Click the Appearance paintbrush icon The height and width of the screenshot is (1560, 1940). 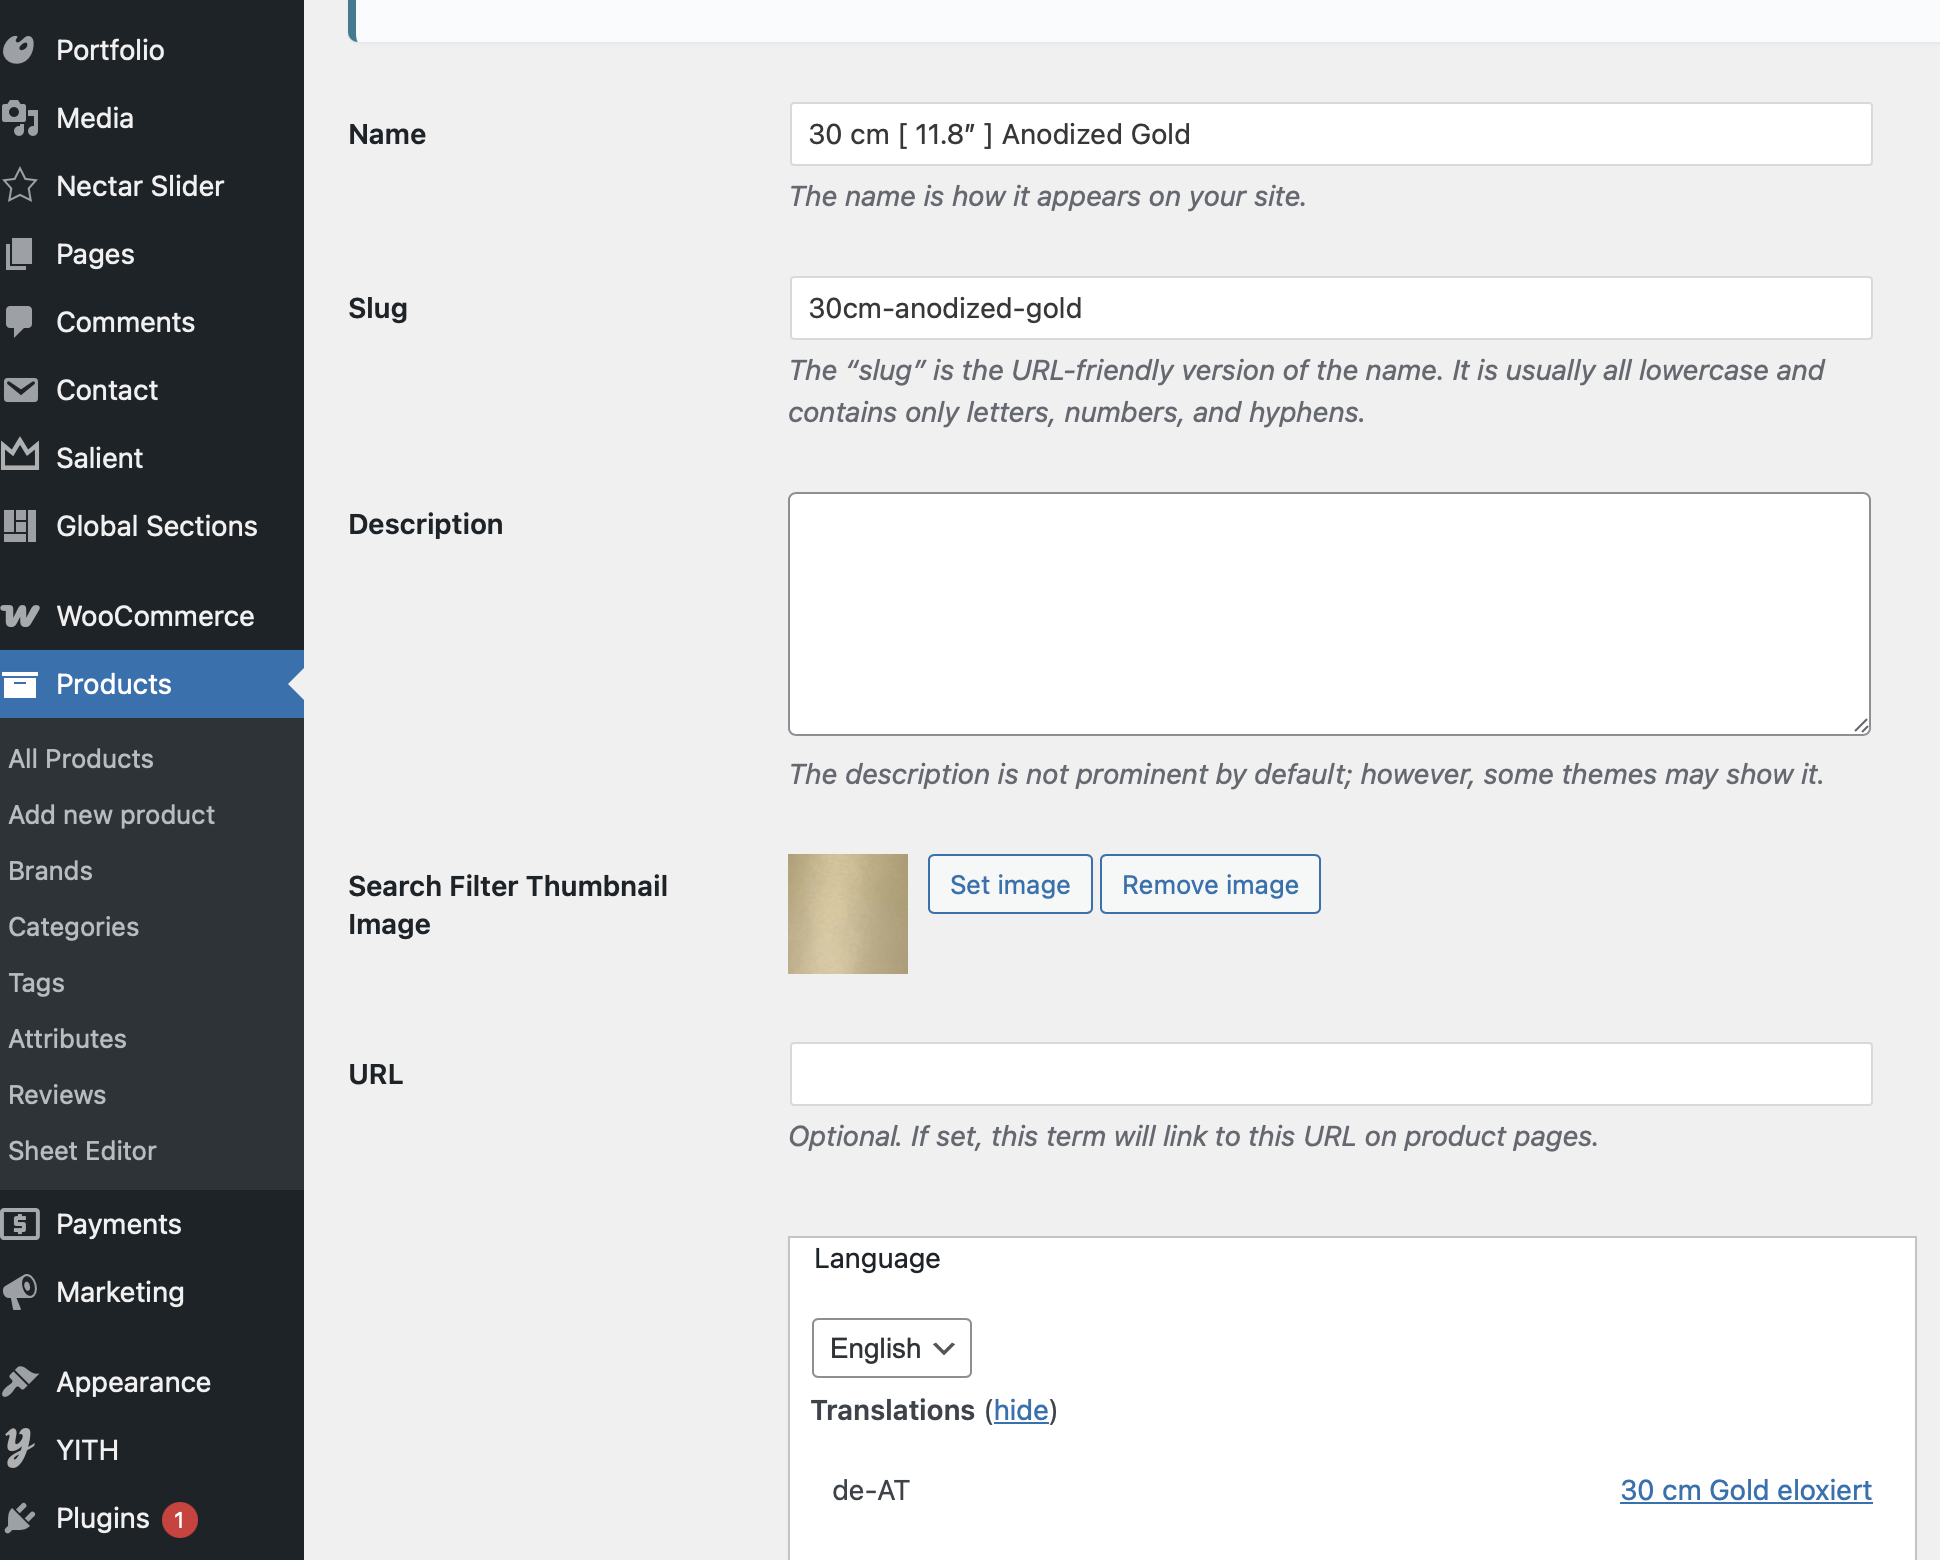(x=19, y=1382)
